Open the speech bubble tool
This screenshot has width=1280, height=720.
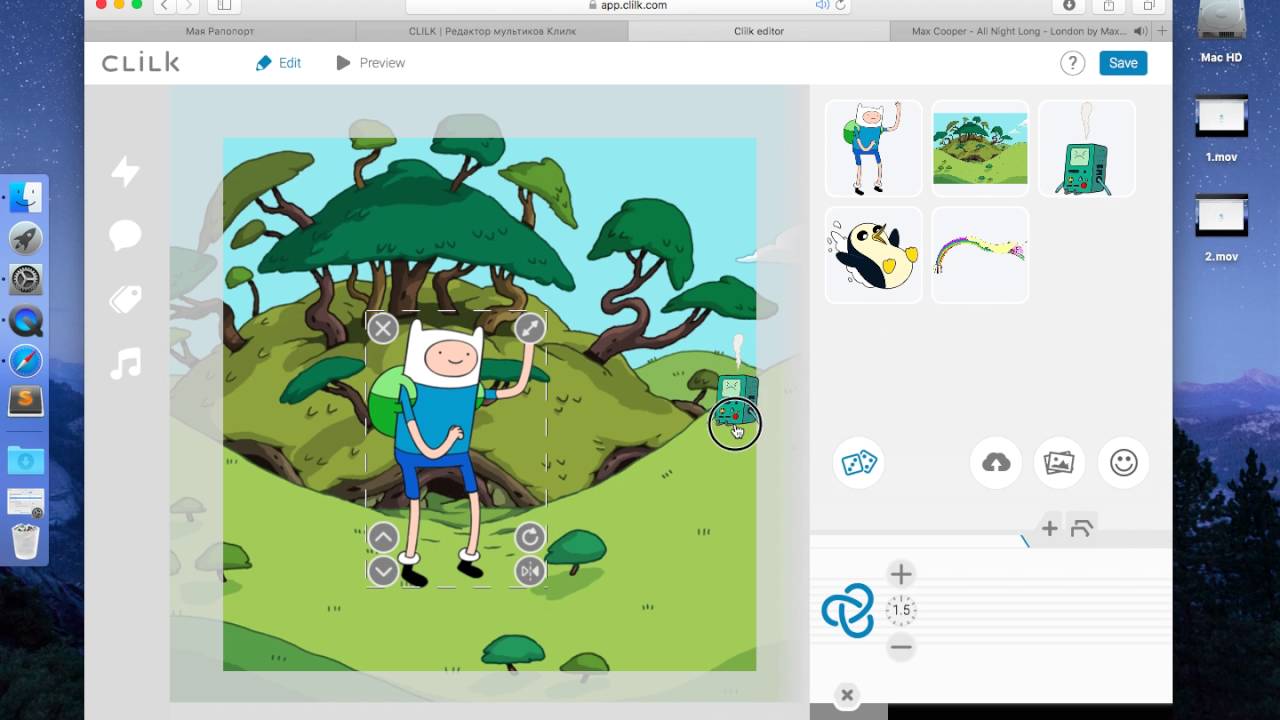pyautogui.click(x=125, y=236)
